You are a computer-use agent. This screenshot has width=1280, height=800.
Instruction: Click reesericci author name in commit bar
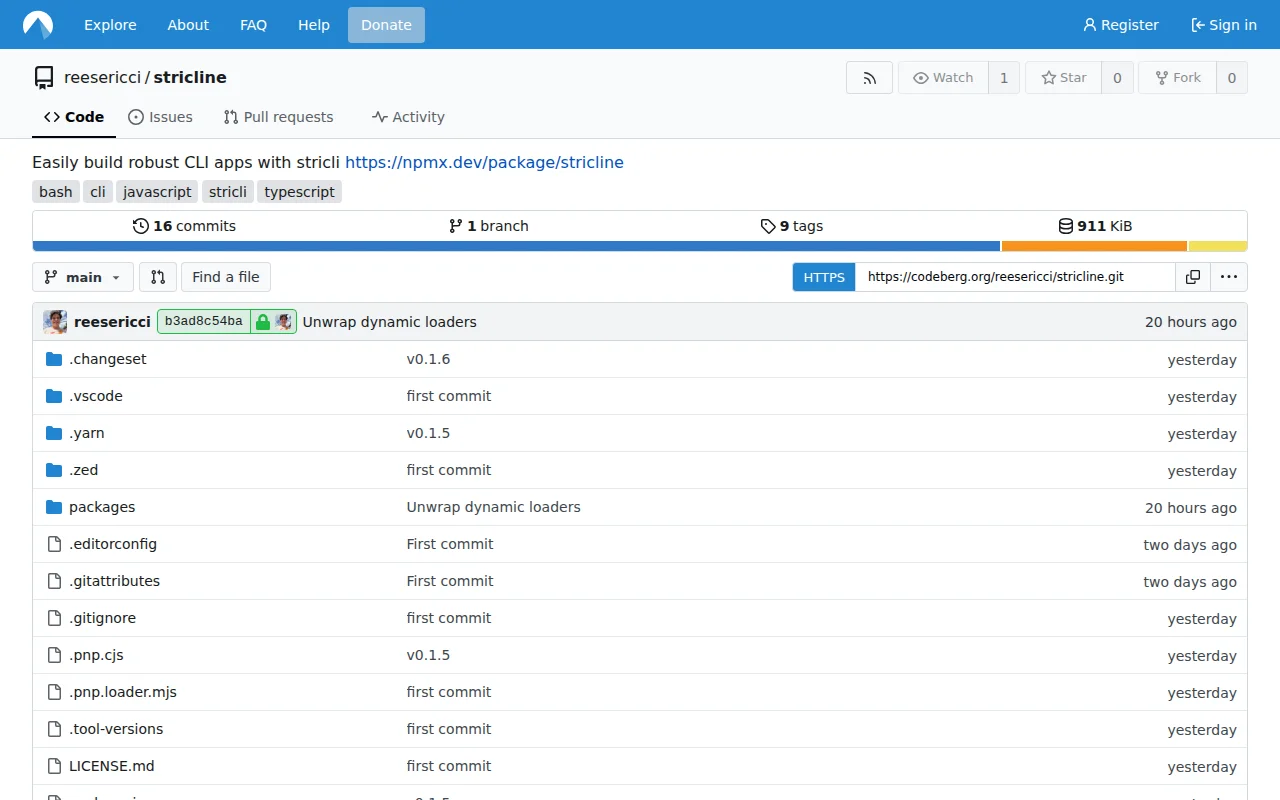click(x=112, y=322)
